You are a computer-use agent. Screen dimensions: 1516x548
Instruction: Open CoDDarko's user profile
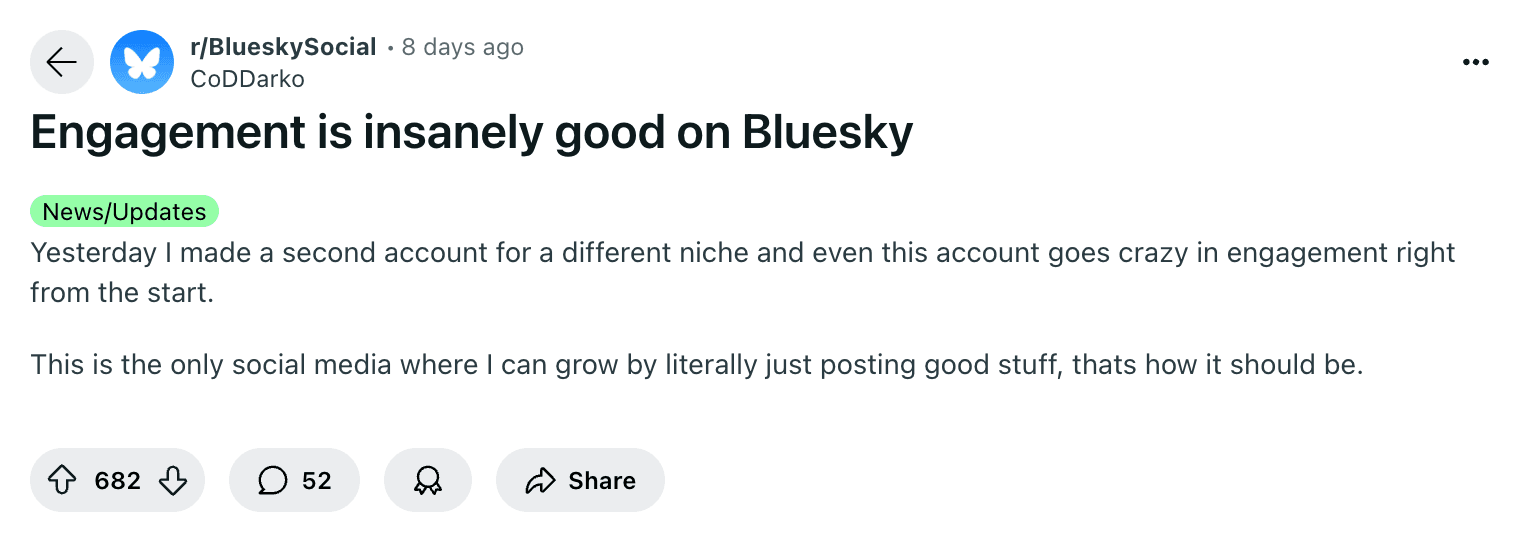tap(246, 77)
